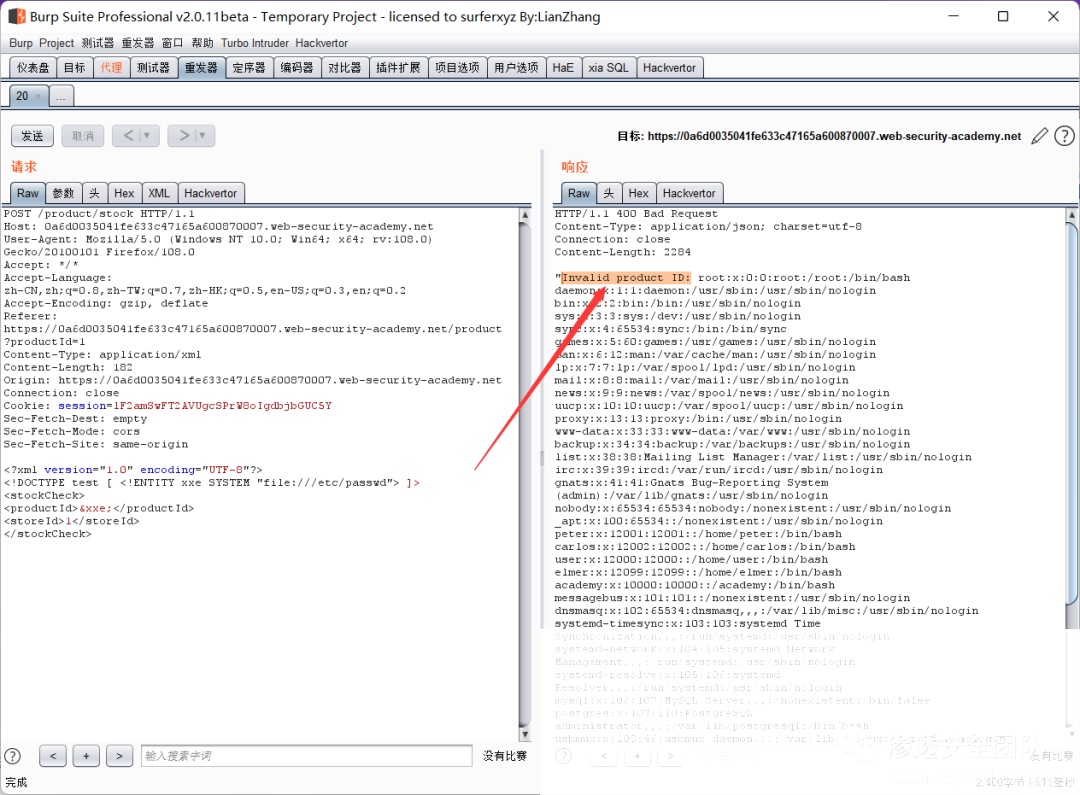Switch to the 测试器 intruder tab
The image size is (1080, 795).
coord(153,68)
